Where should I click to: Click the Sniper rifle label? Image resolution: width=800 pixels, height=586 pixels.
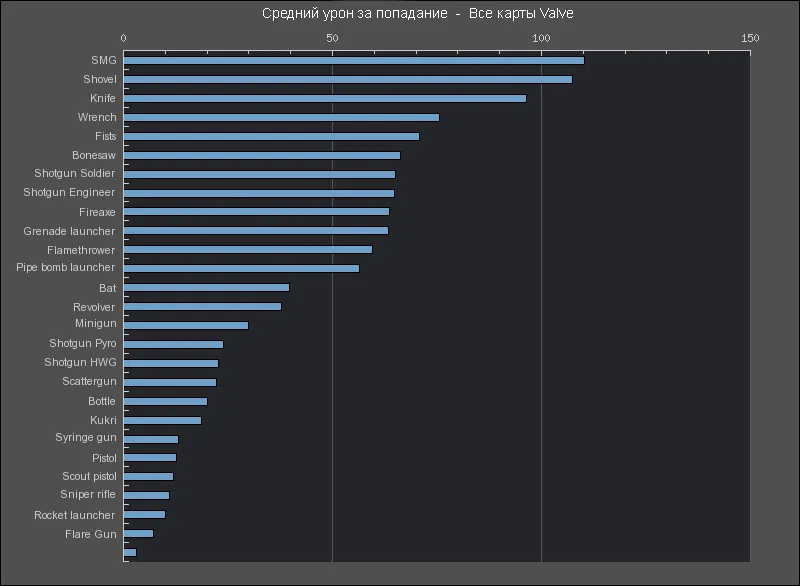pyautogui.click(x=88, y=495)
